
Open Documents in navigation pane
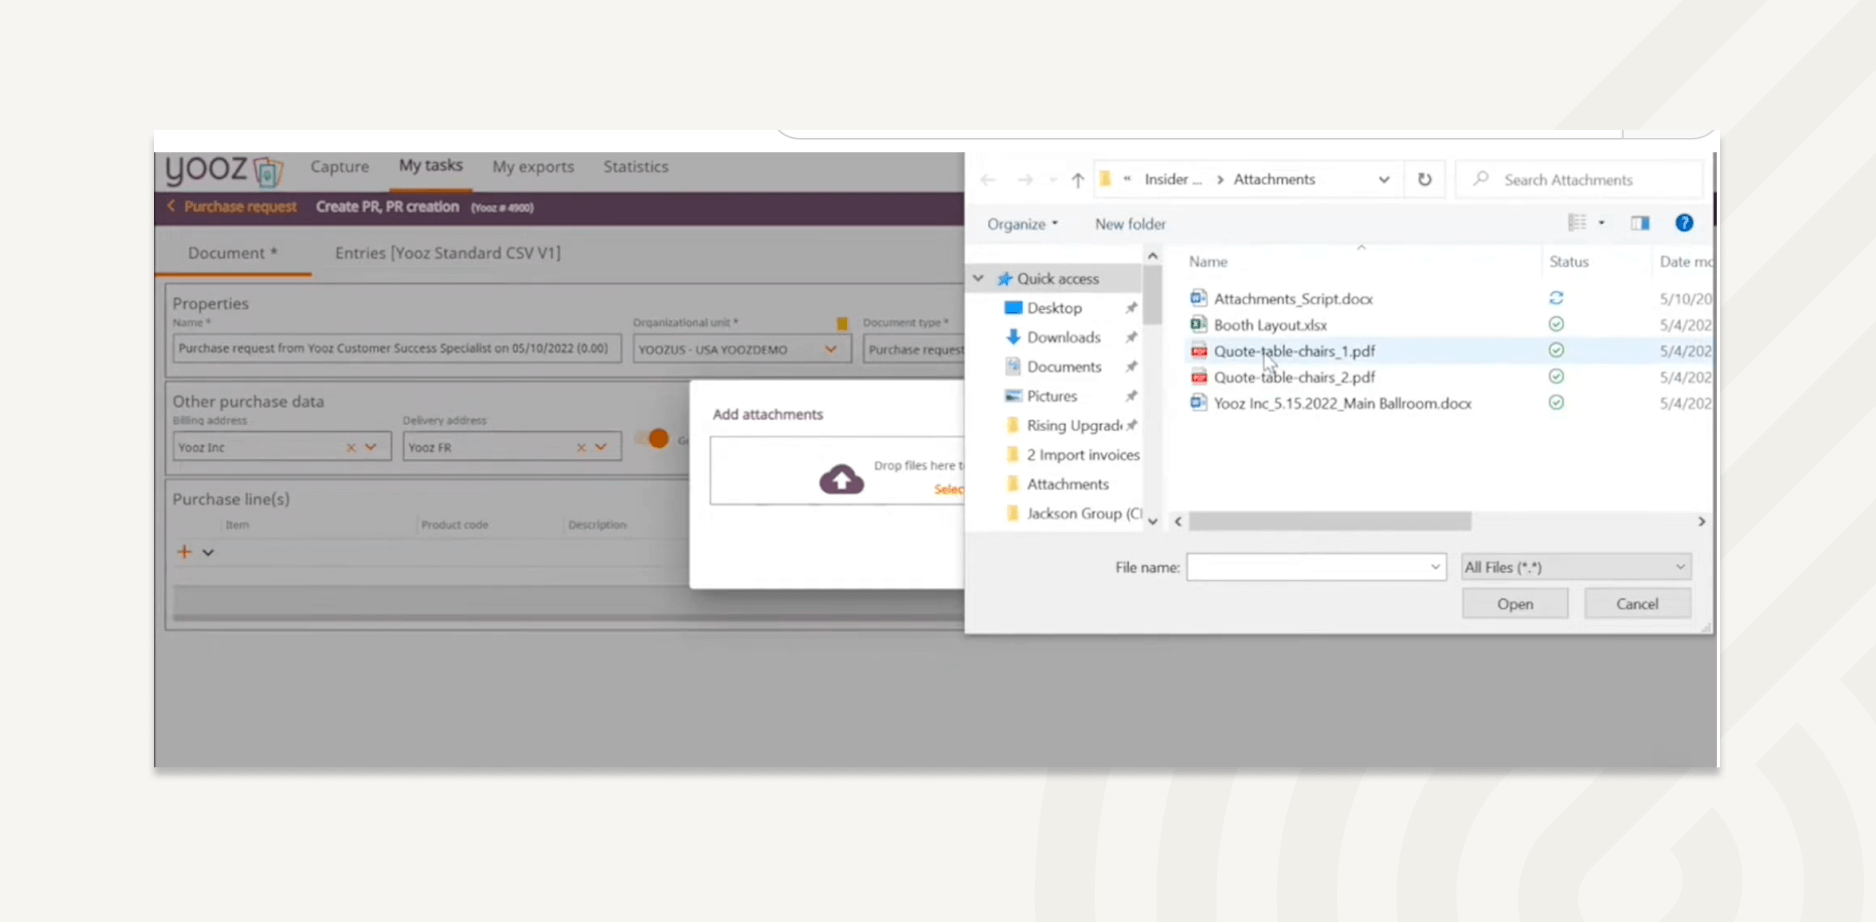coord(1064,367)
